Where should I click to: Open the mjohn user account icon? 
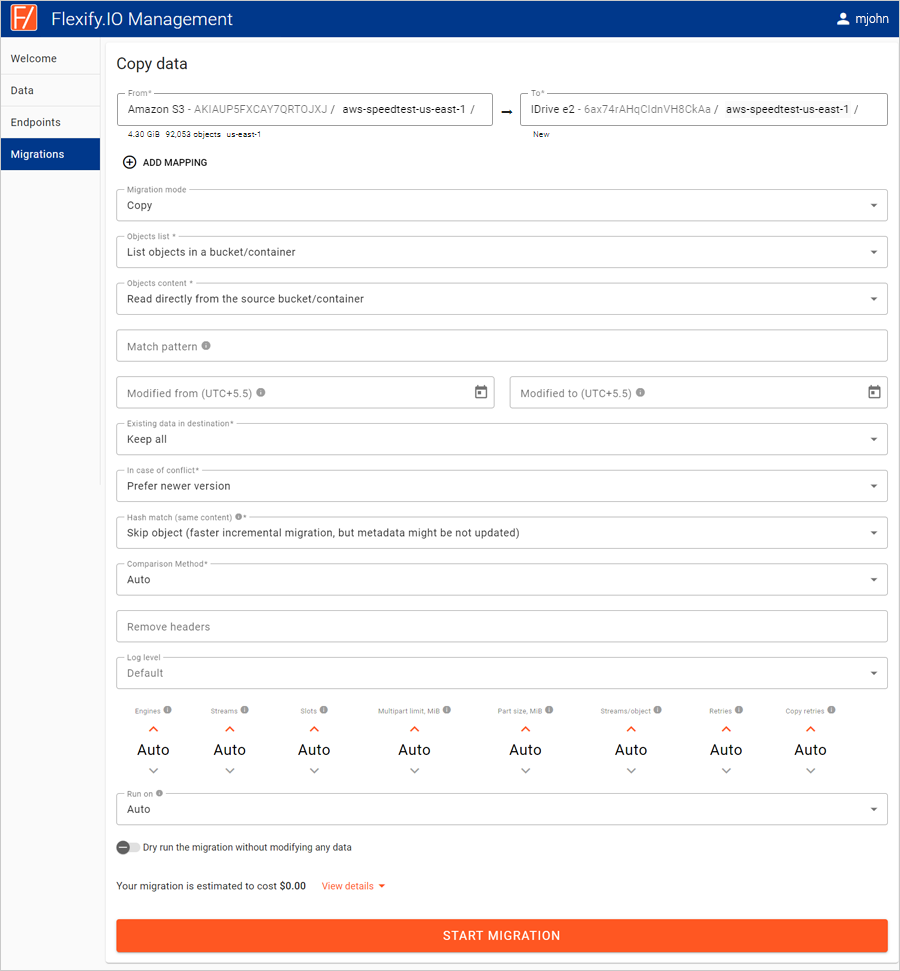[x=842, y=19]
